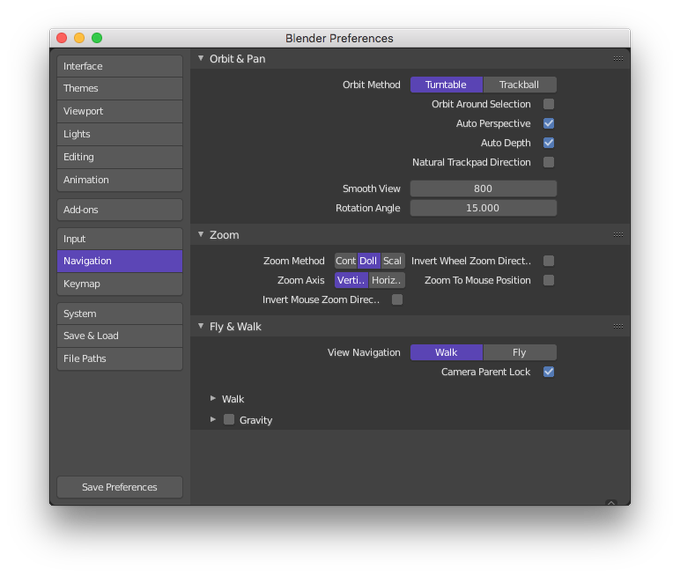Choose Continue zoom method
The width and height of the screenshot is (680, 576).
point(346,261)
